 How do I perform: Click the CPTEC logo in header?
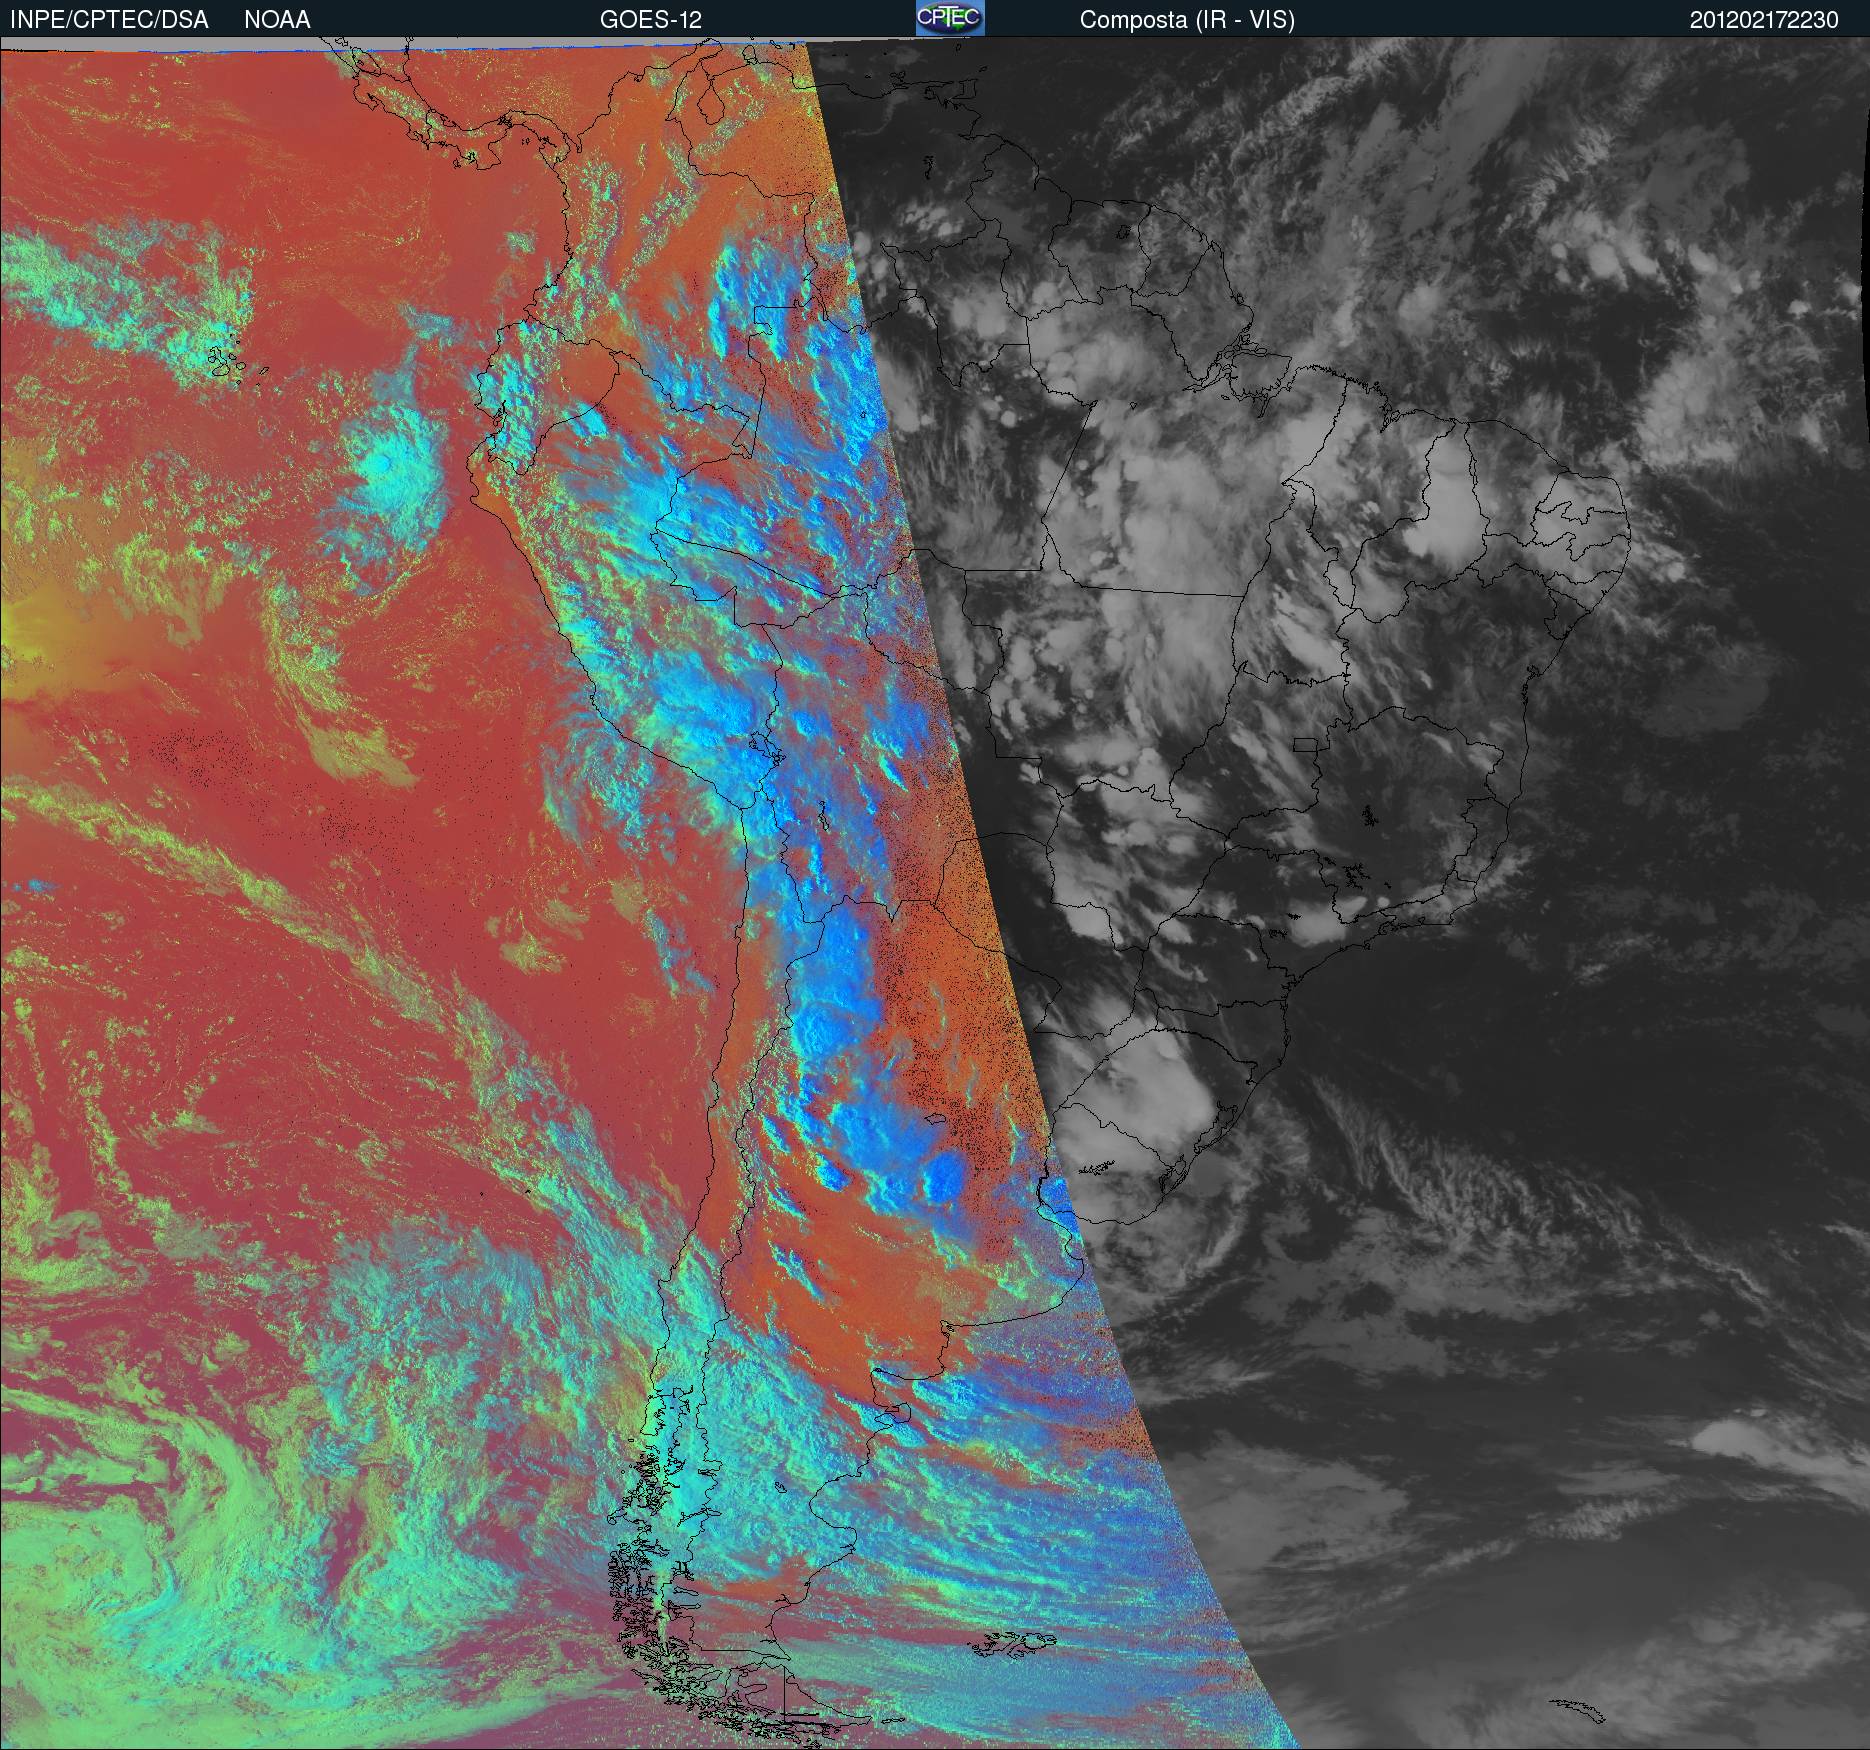point(950,18)
